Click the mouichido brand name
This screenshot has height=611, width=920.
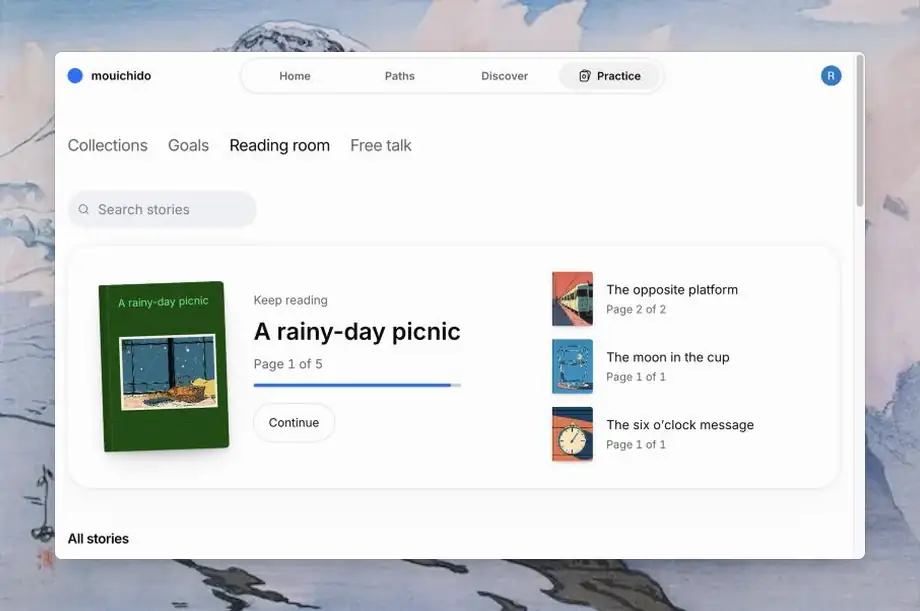tap(121, 76)
